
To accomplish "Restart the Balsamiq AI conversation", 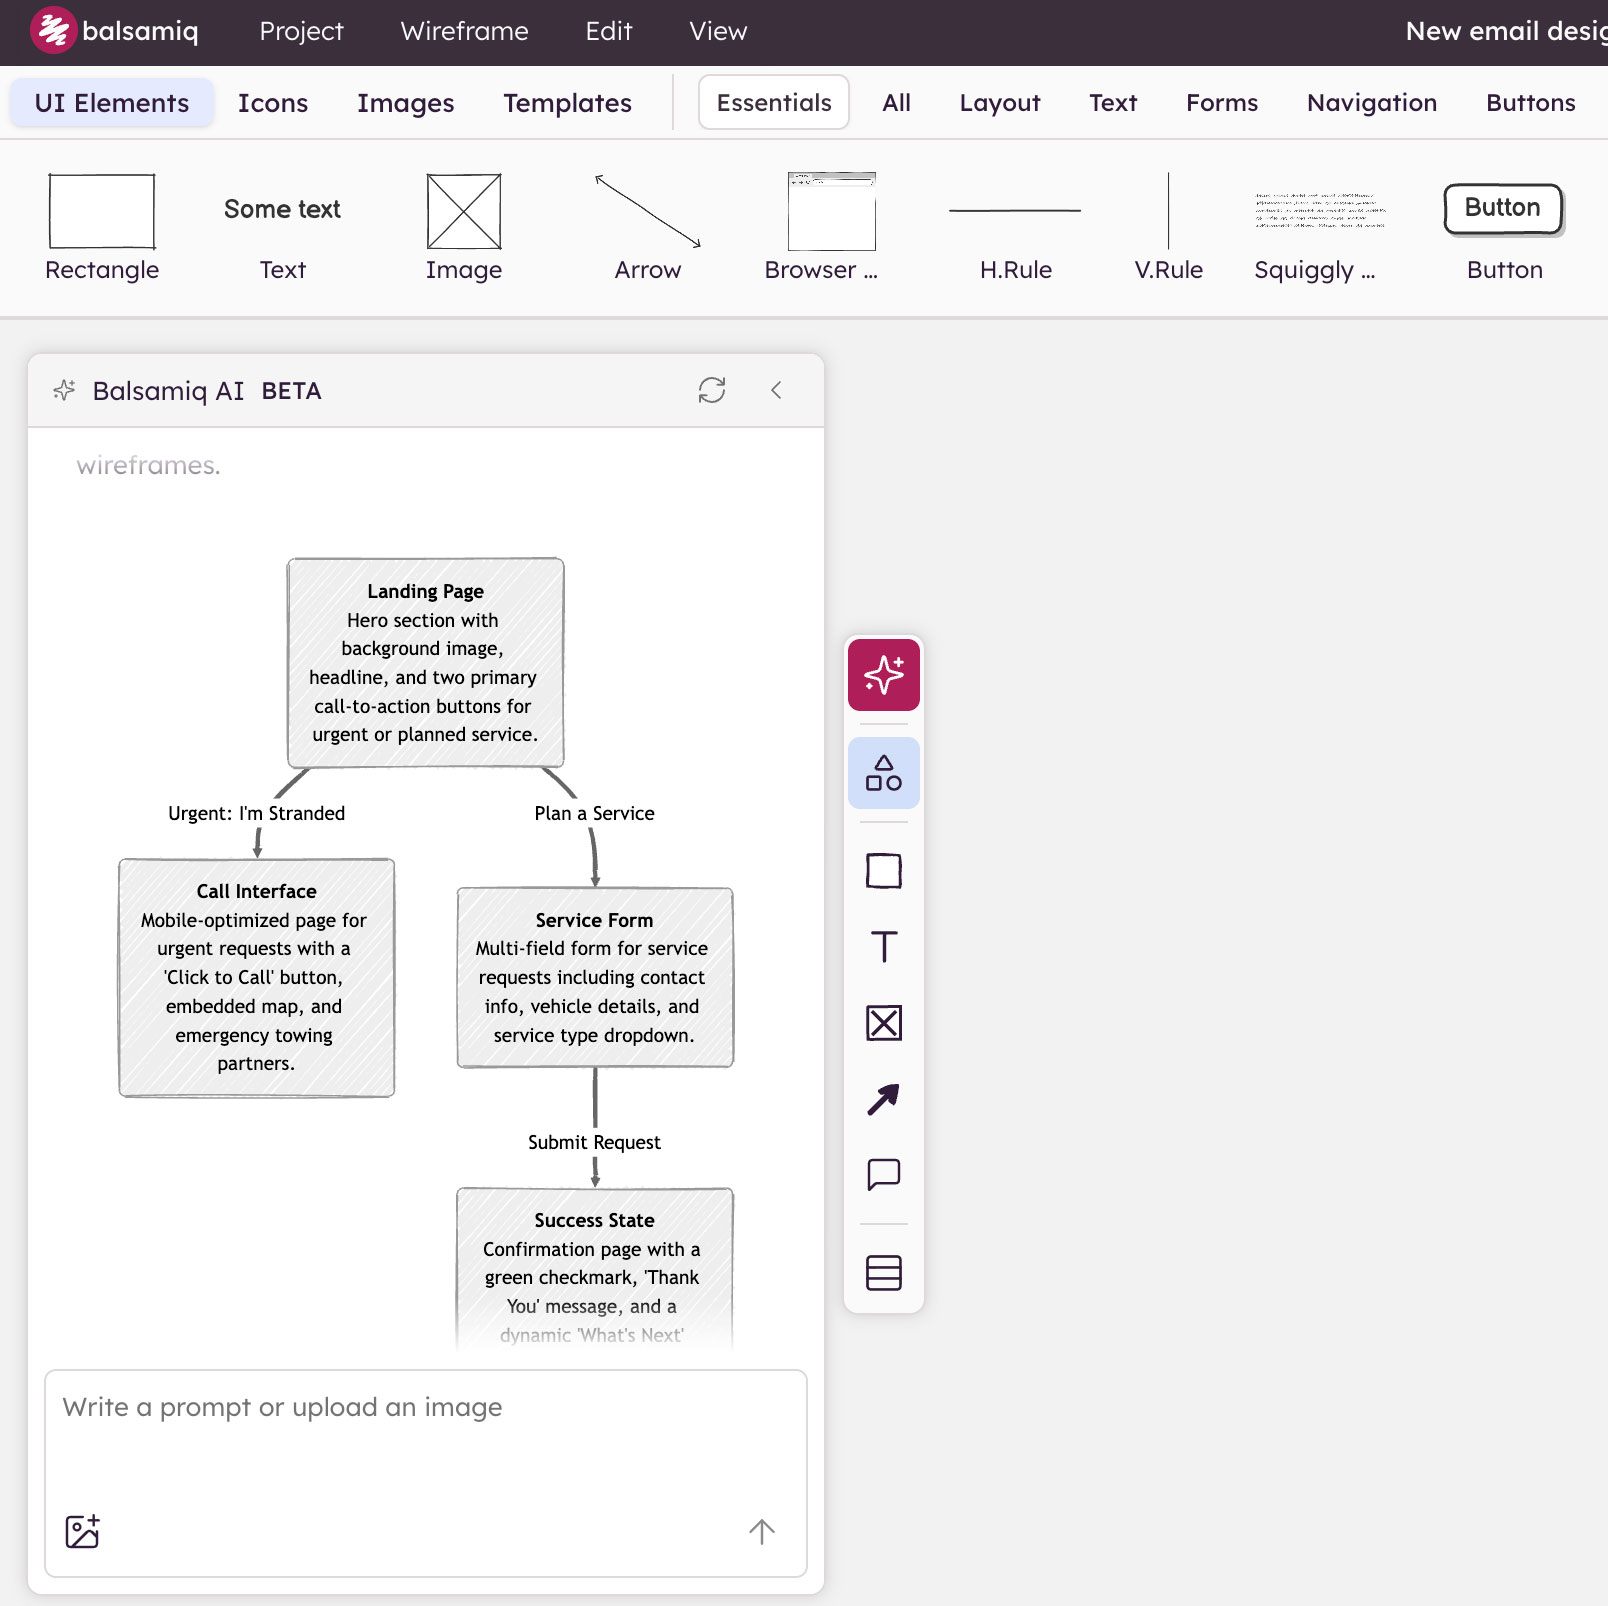I will (711, 391).
